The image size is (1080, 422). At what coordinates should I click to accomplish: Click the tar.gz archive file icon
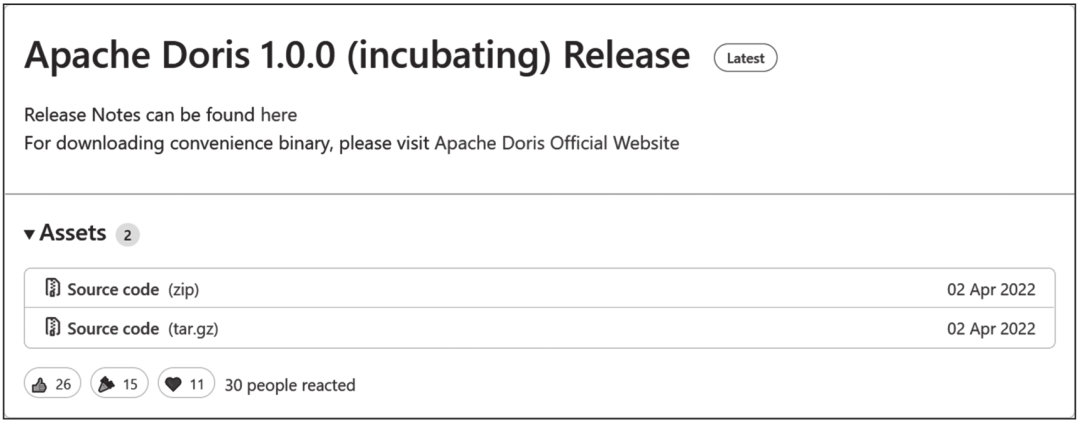(53, 328)
